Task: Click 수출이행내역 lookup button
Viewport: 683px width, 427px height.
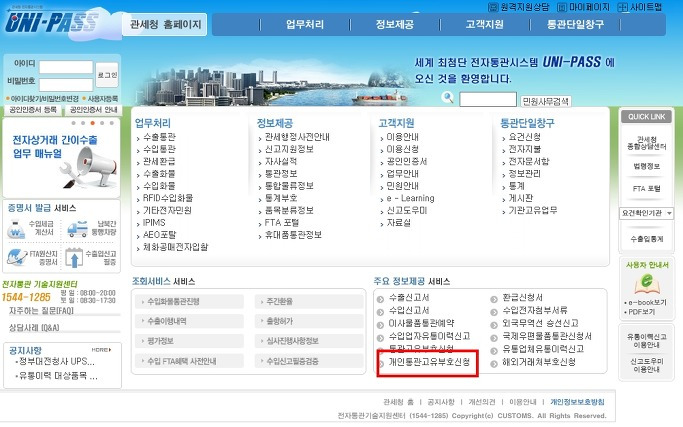Action: coord(189,321)
